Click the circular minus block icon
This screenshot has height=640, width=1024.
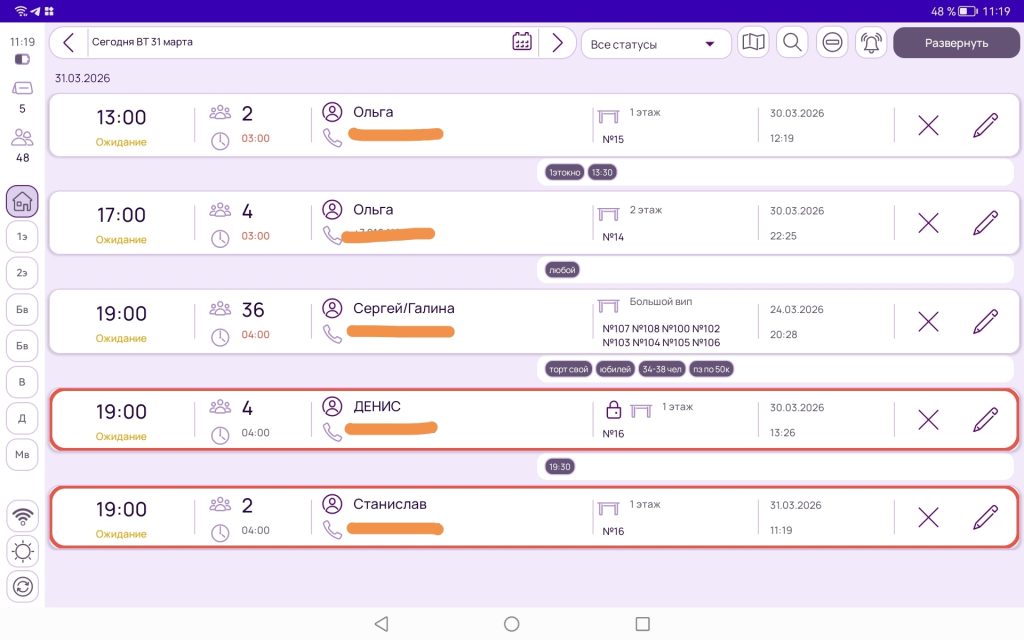pyautogui.click(x=832, y=43)
